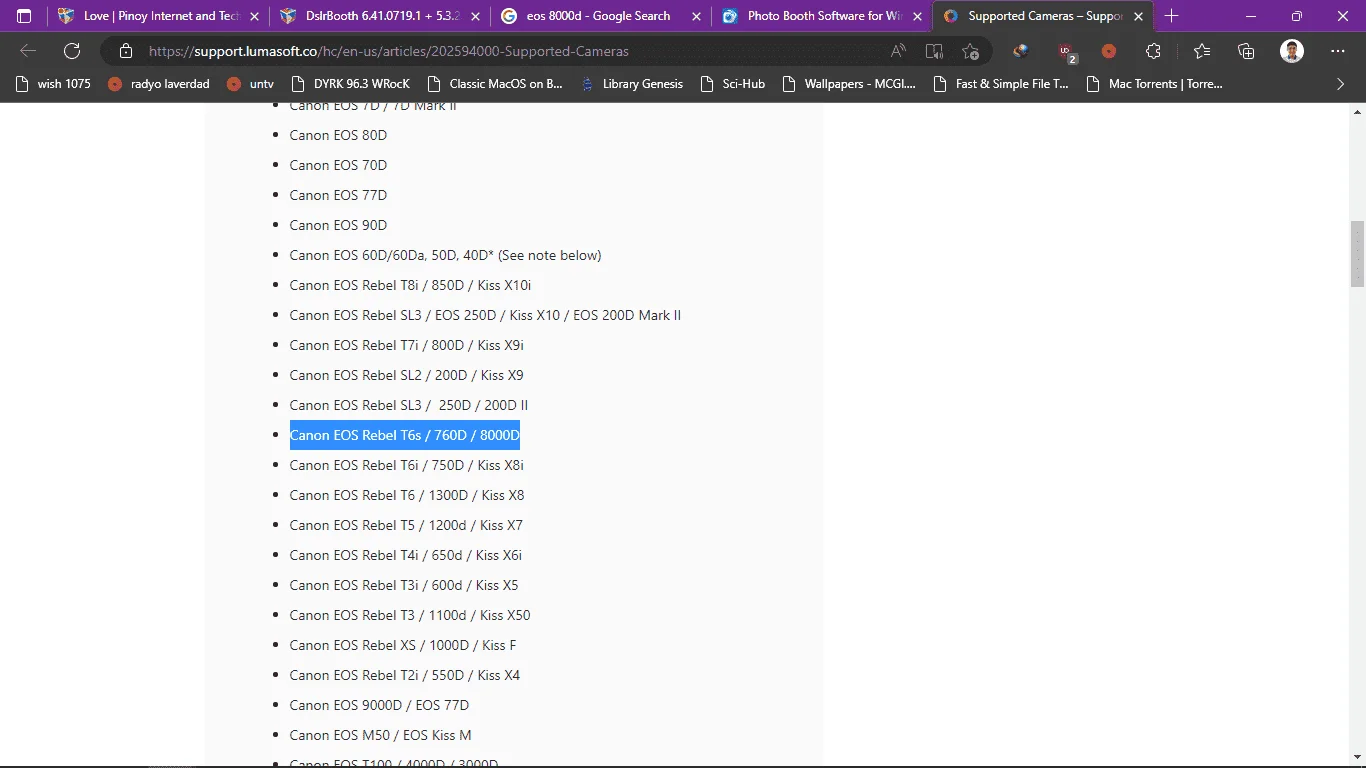Screen dimensions: 1366x768
Task: Click the vertical scrollbar thumb
Action: 1357,253
